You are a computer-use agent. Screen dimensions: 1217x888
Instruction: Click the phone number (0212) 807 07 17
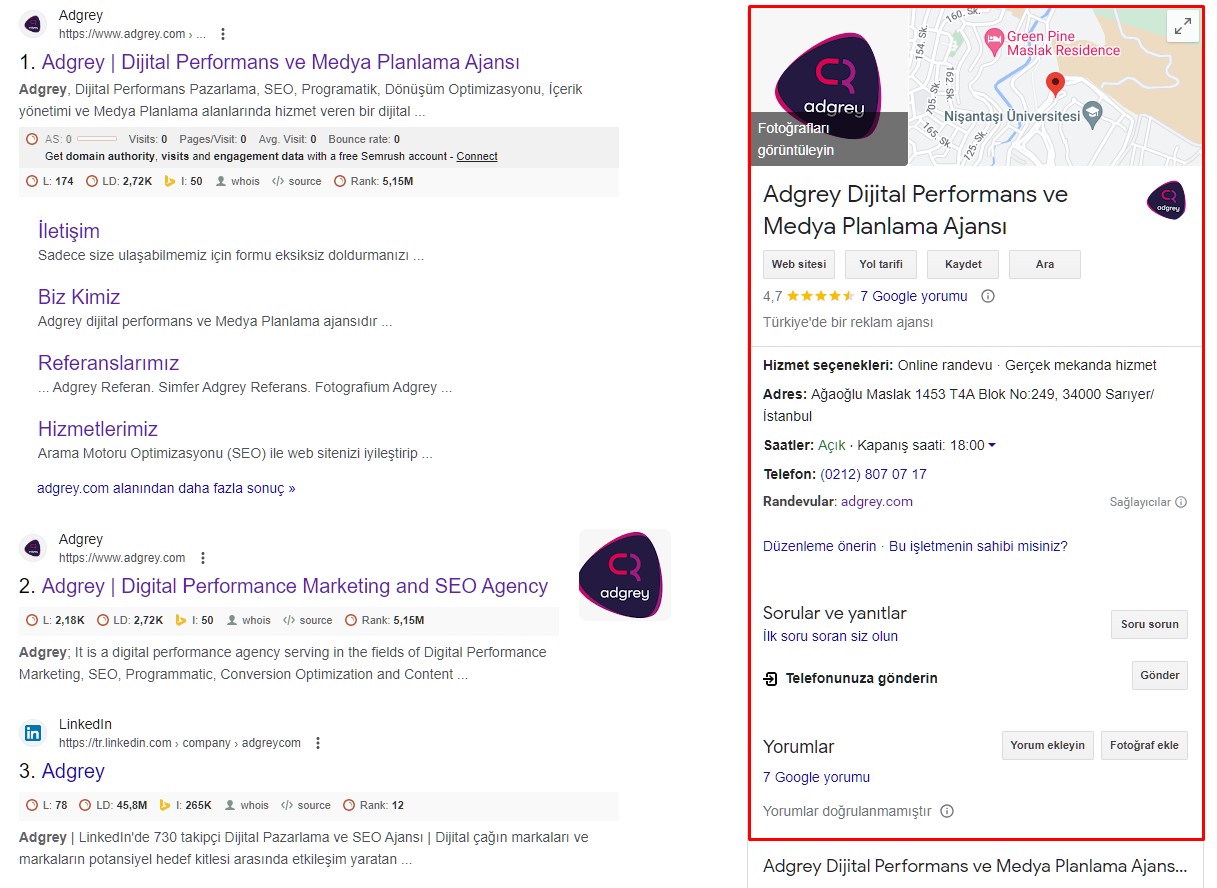pos(873,474)
